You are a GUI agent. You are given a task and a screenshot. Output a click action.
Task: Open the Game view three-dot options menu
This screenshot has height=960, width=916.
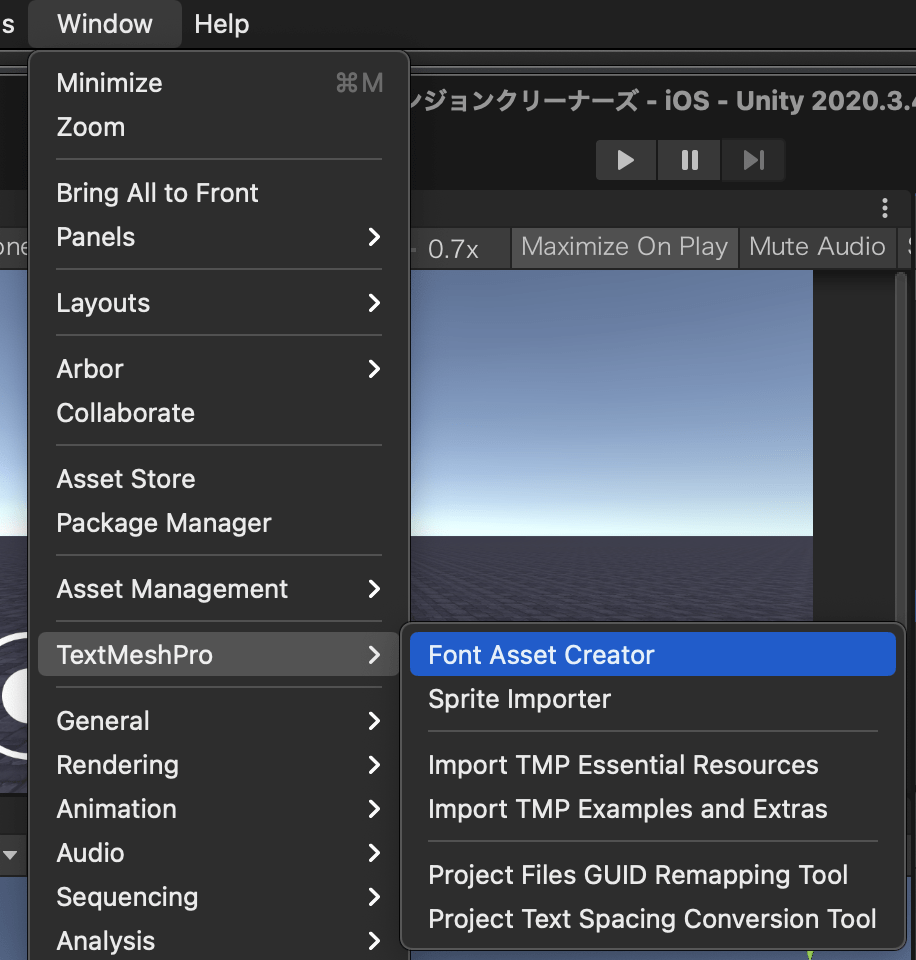click(885, 208)
